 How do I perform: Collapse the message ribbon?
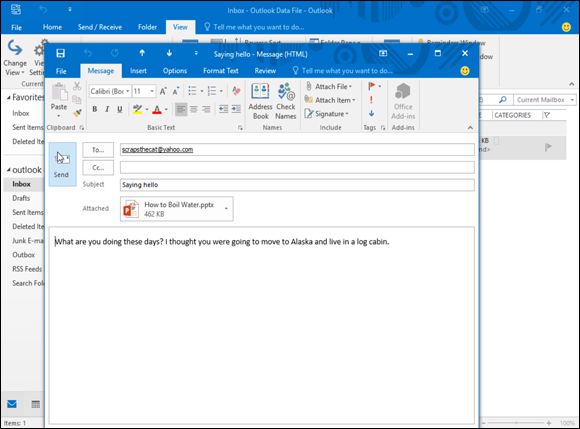pos(470,128)
